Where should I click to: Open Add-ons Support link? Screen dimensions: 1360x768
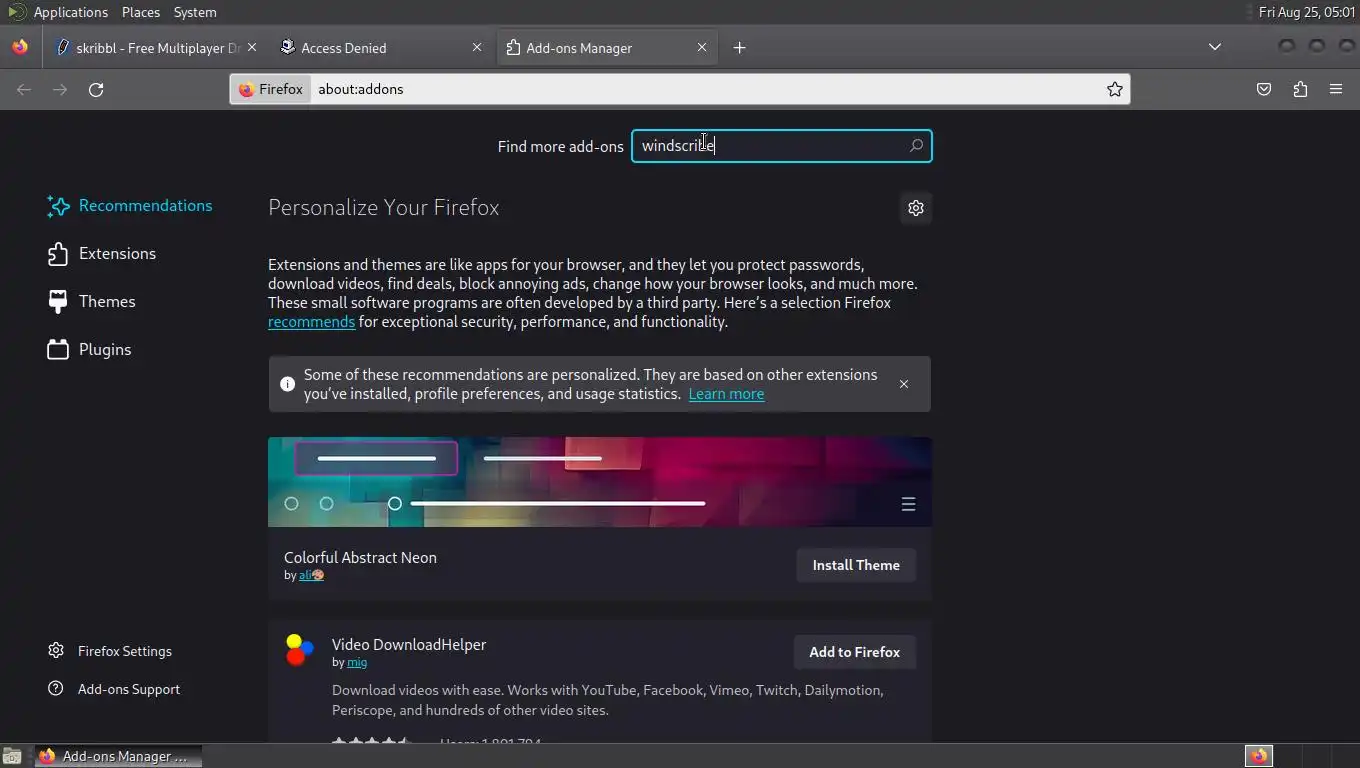(114, 689)
